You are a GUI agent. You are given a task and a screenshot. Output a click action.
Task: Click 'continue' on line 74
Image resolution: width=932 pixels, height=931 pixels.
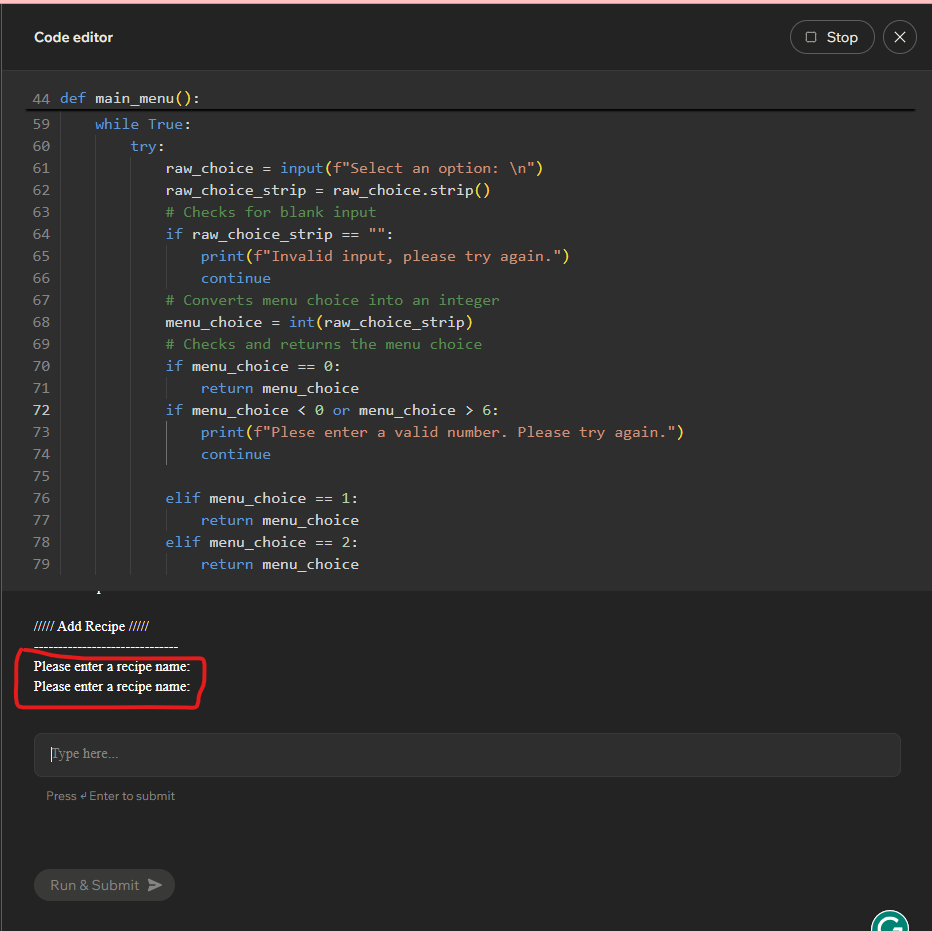[235, 454]
